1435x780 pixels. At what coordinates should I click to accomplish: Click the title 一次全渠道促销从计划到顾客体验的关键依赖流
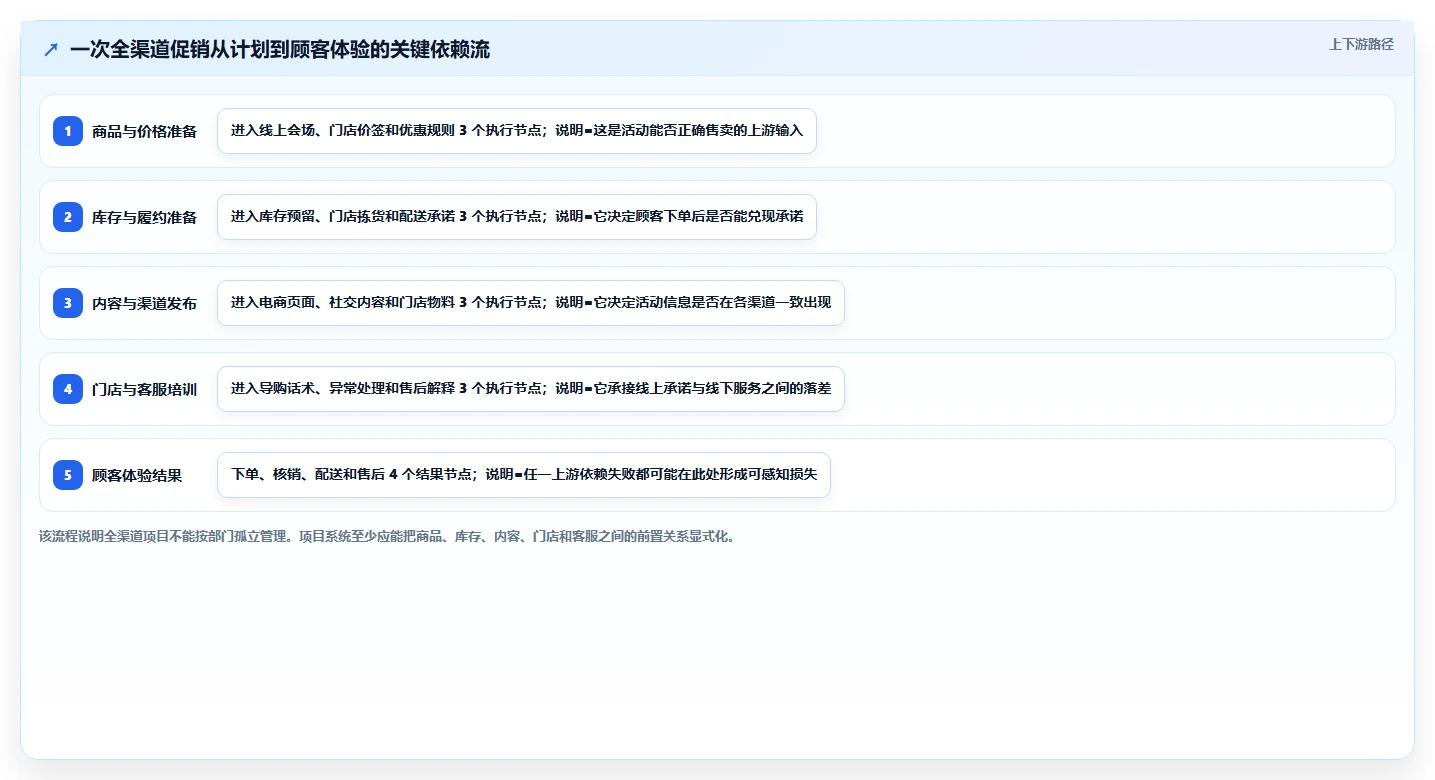click(280, 50)
